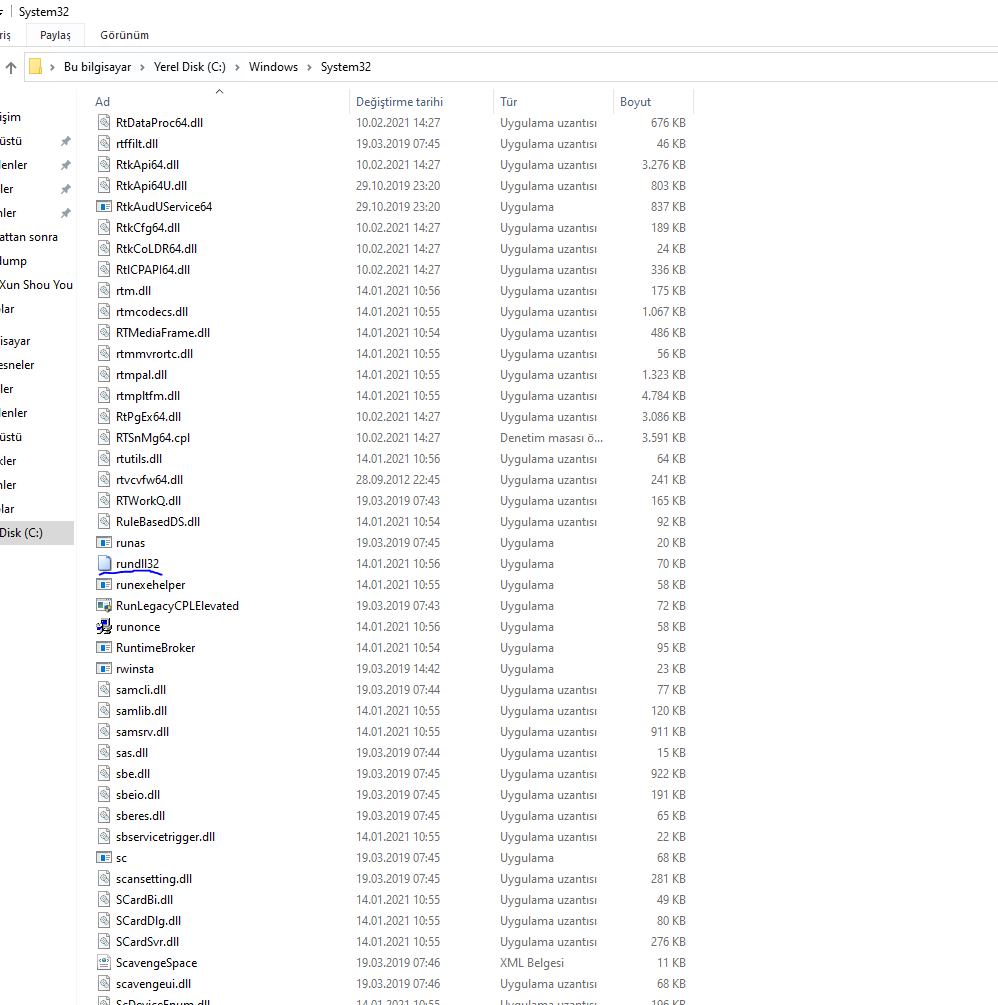Select the runonce application icon
Image resolution: width=998 pixels, height=1005 pixels.
(x=104, y=626)
